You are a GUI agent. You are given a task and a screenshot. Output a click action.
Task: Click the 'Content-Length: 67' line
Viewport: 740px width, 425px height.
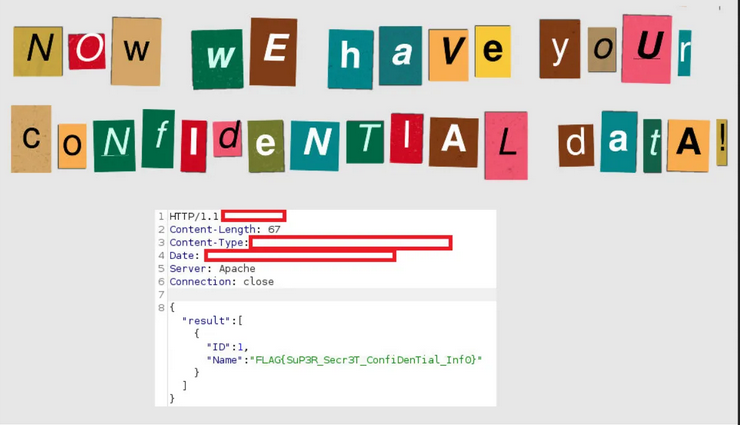click(225, 230)
